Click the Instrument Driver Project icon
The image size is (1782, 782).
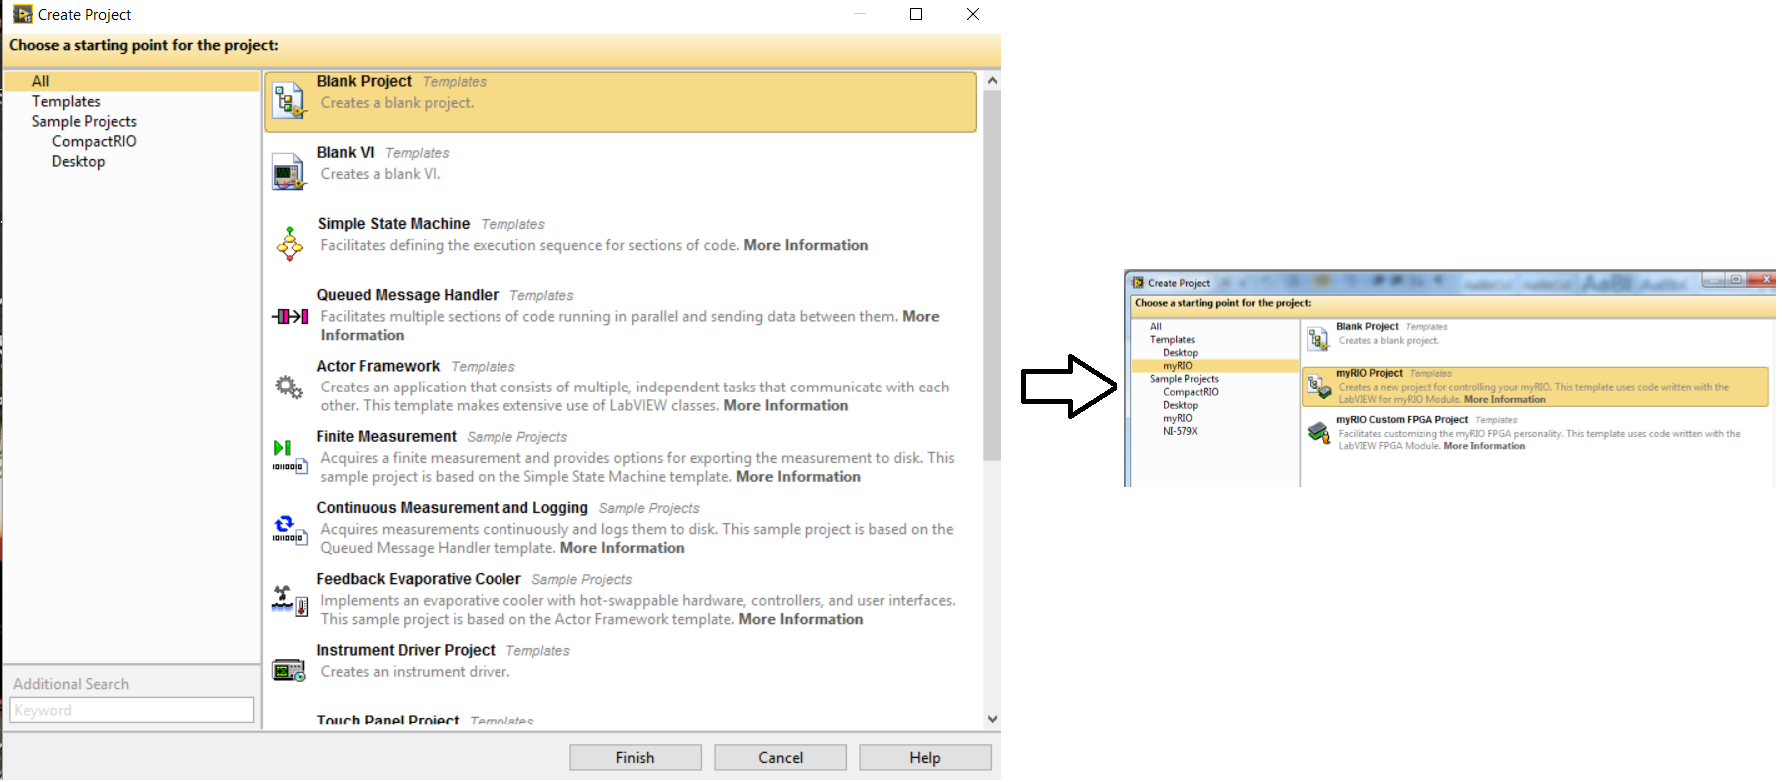click(289, 671)
